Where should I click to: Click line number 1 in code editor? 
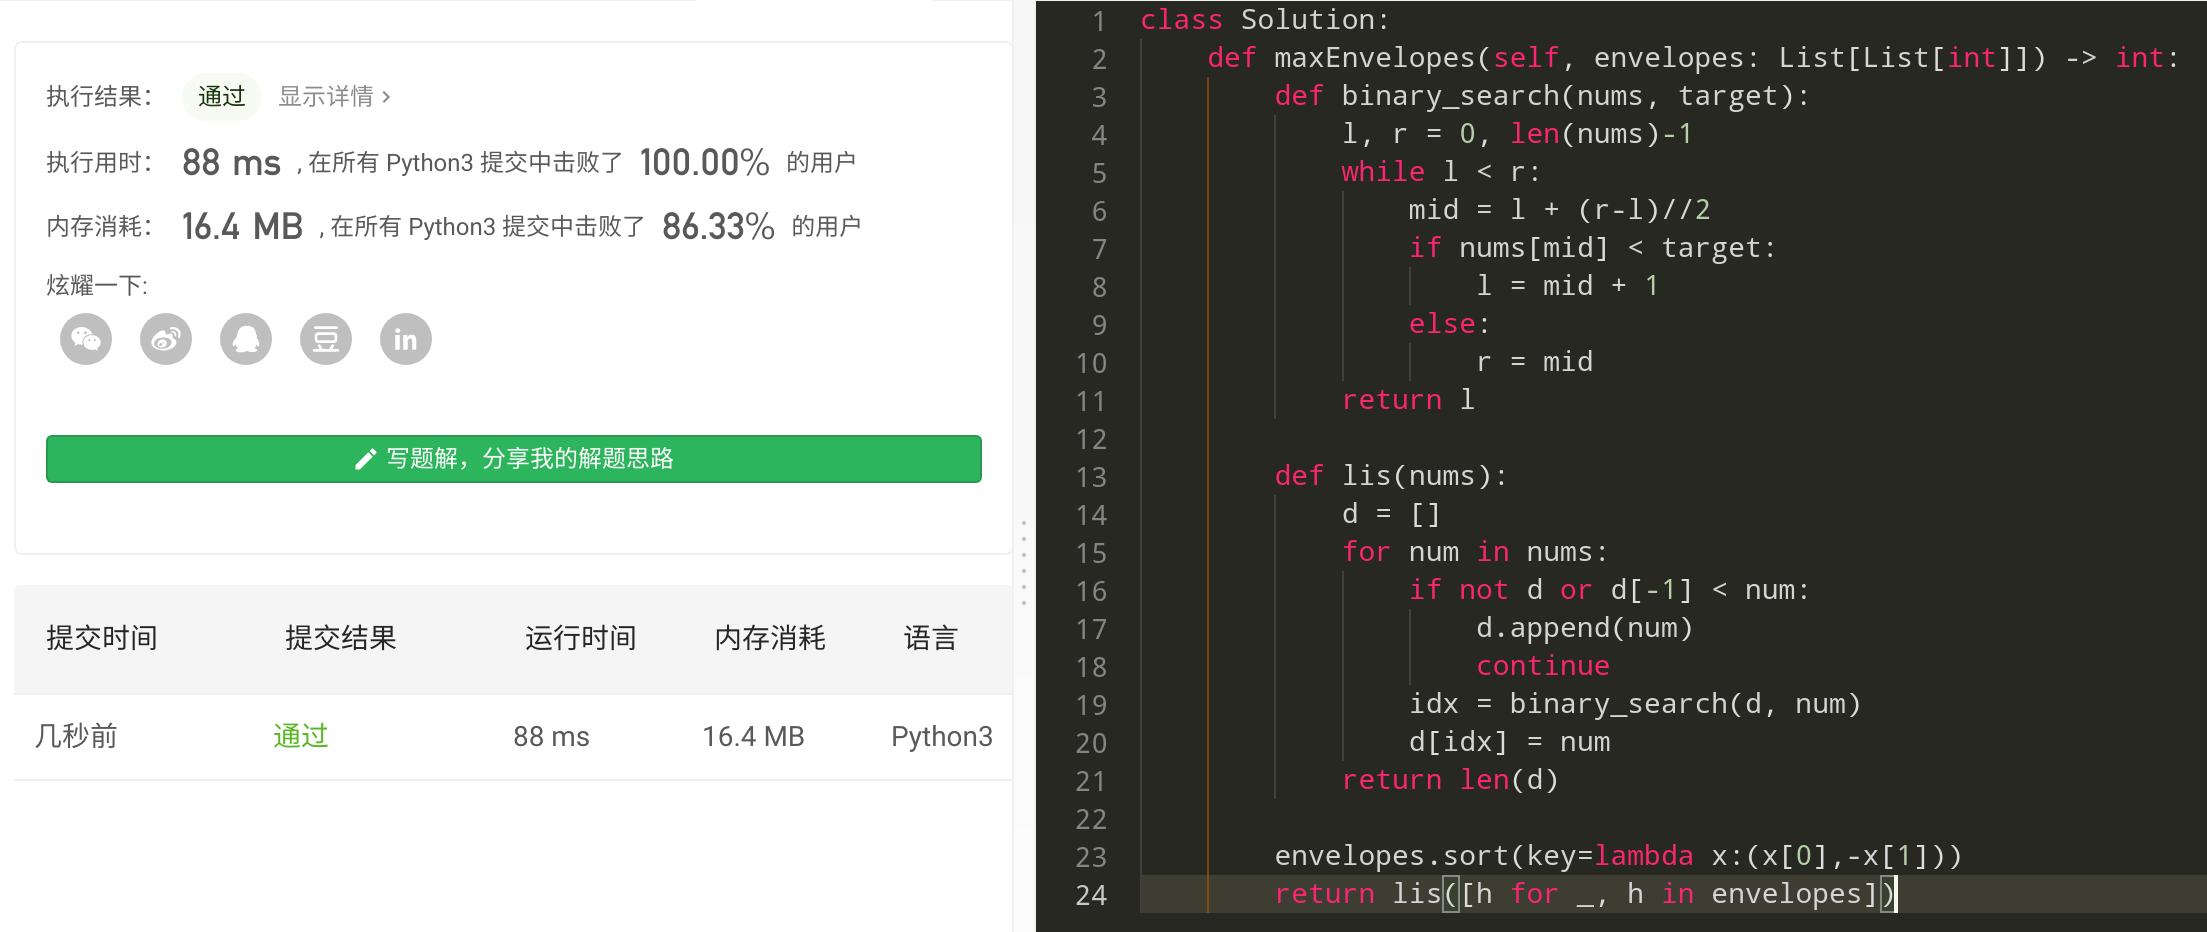pyautogui.click(x=1099, y=21)
